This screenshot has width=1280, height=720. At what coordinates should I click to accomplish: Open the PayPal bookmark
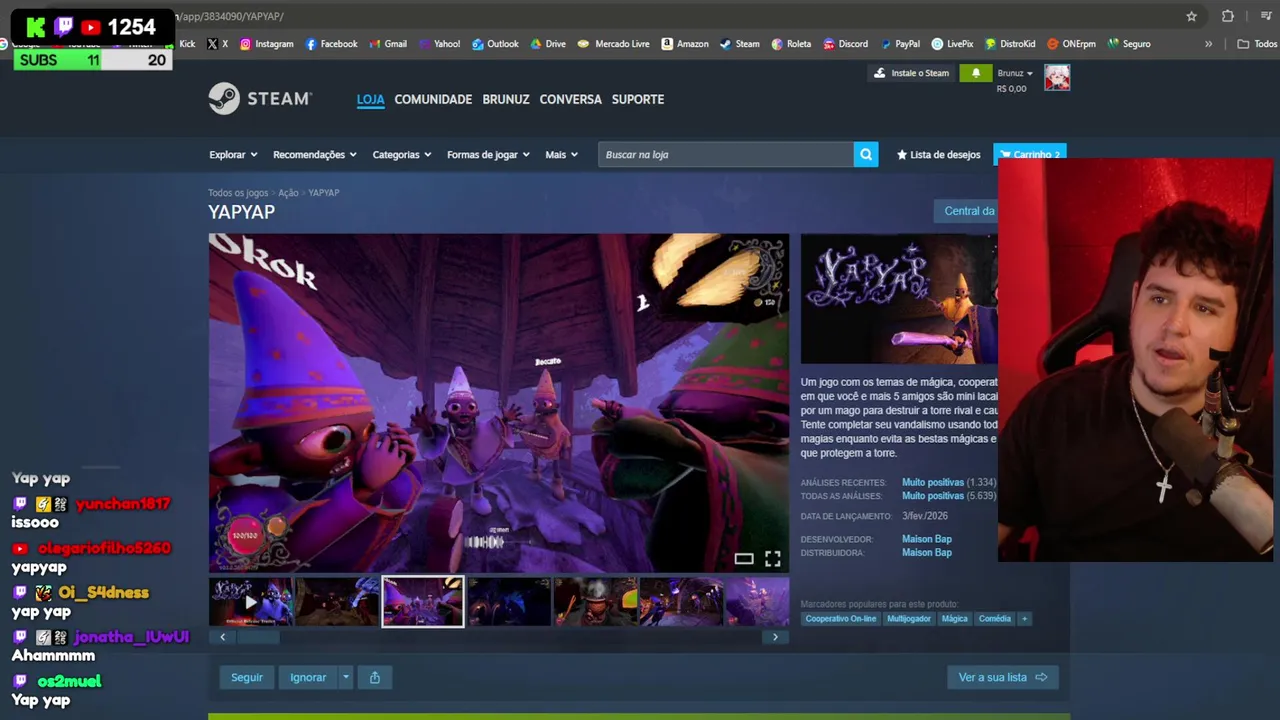pos(900,44)
